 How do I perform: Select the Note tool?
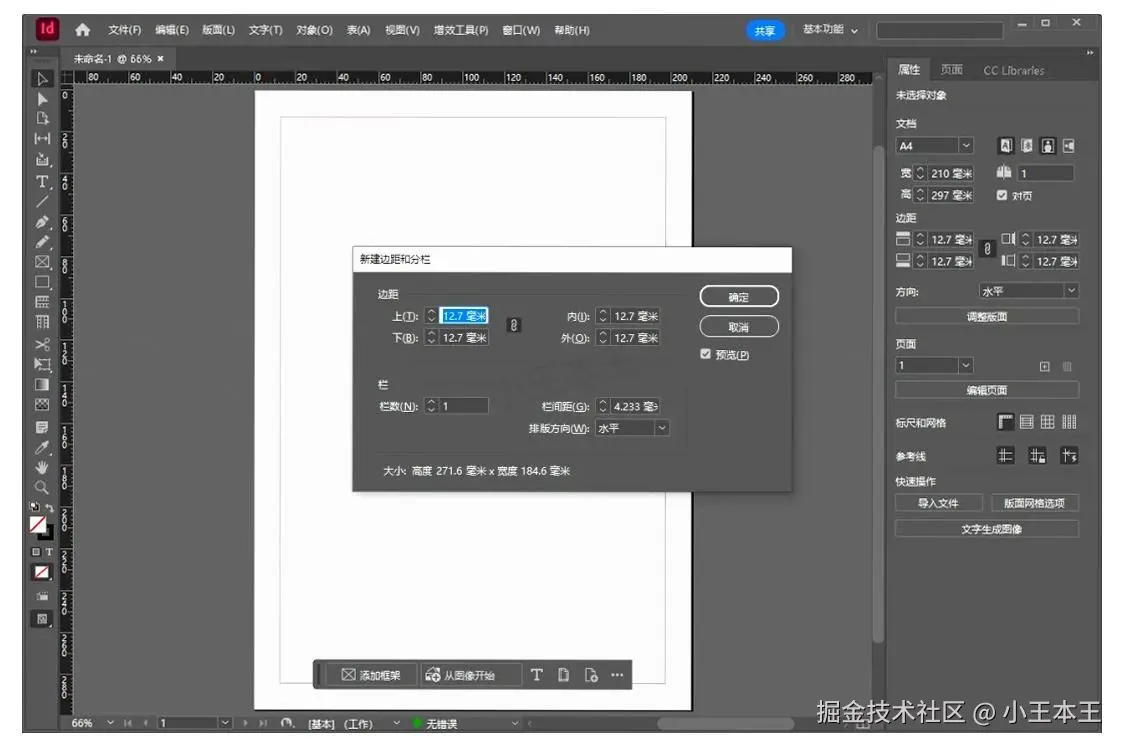point(42,427)
